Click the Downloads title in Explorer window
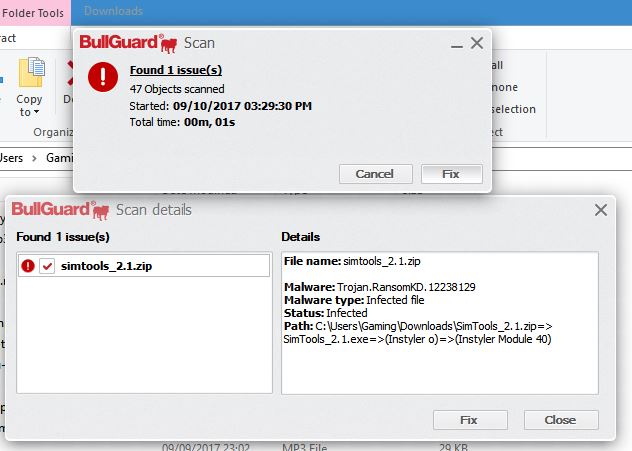This screenshot has height=451, width=632. 113,11
